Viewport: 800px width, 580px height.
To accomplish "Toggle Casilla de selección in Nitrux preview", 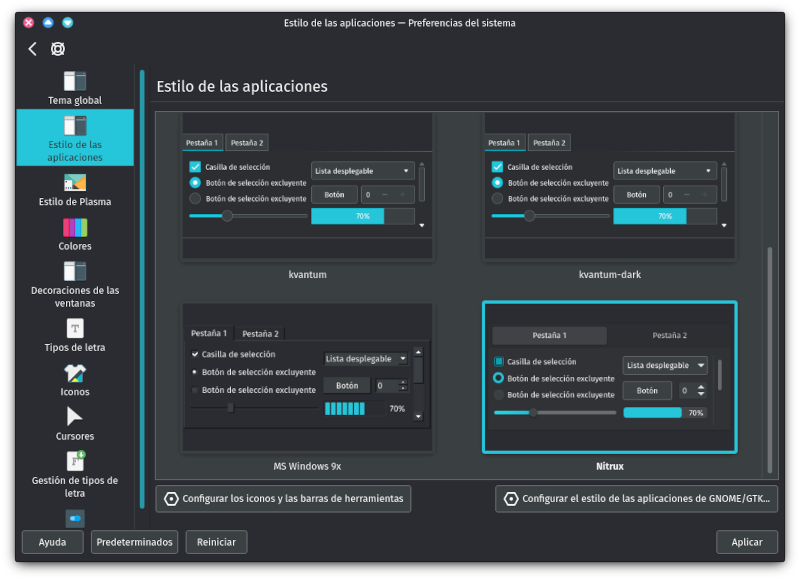I will 499,361.
